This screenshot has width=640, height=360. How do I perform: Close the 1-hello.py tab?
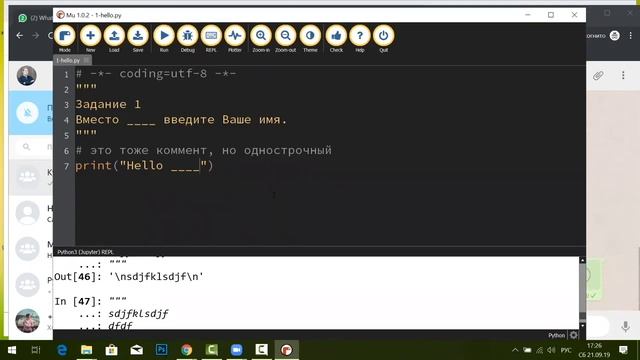coord(86,60)
